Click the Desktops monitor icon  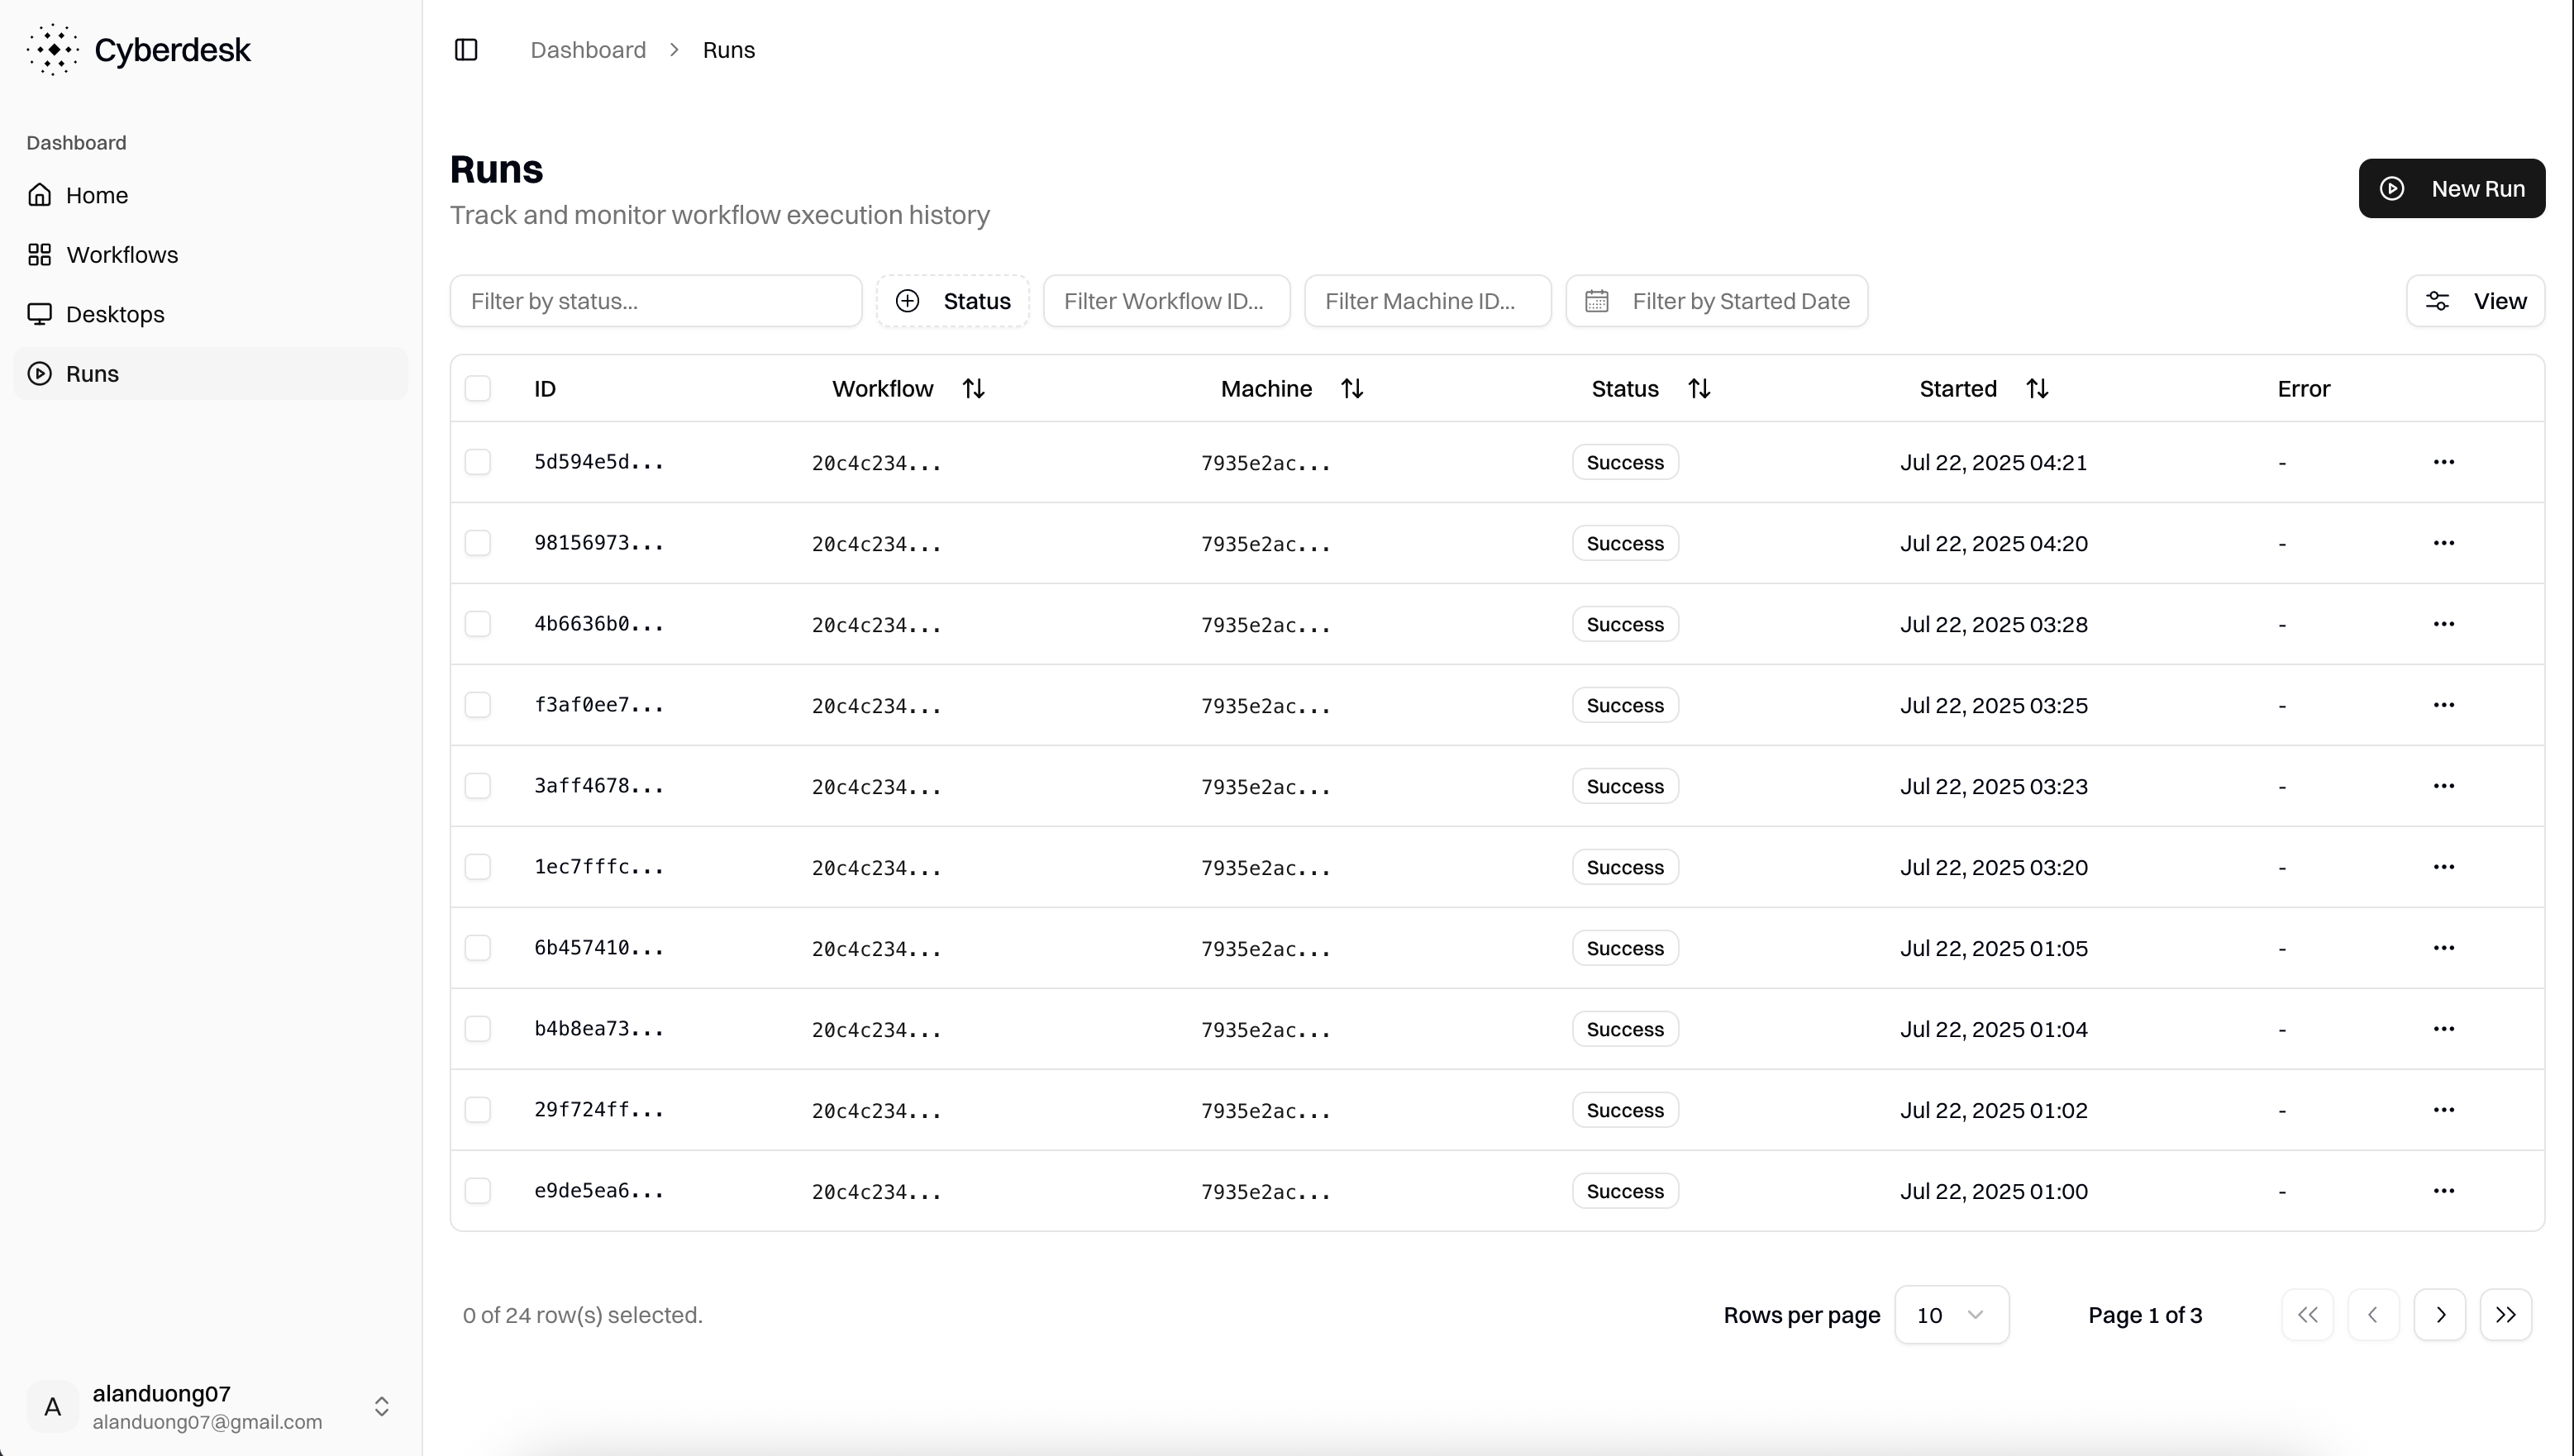[40, 314]
